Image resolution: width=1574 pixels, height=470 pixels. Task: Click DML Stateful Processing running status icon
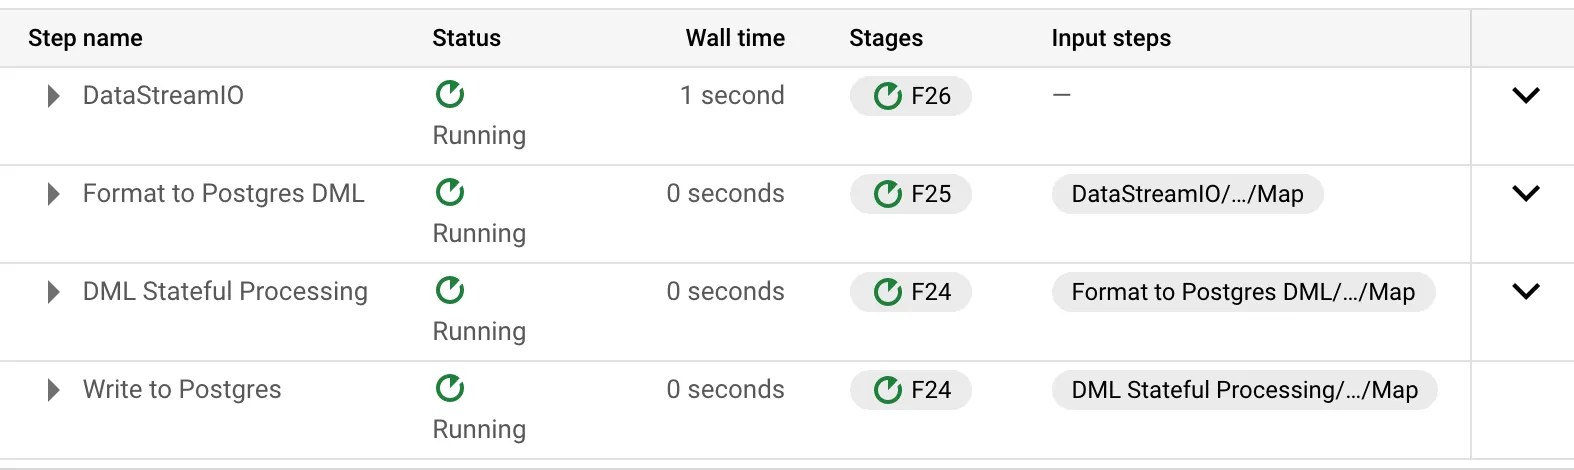click(450, 290)
